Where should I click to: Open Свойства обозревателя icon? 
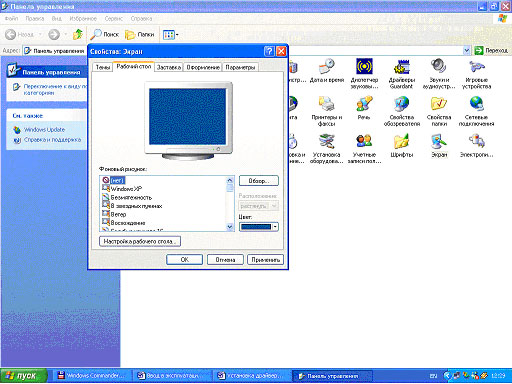coord(402,111)
